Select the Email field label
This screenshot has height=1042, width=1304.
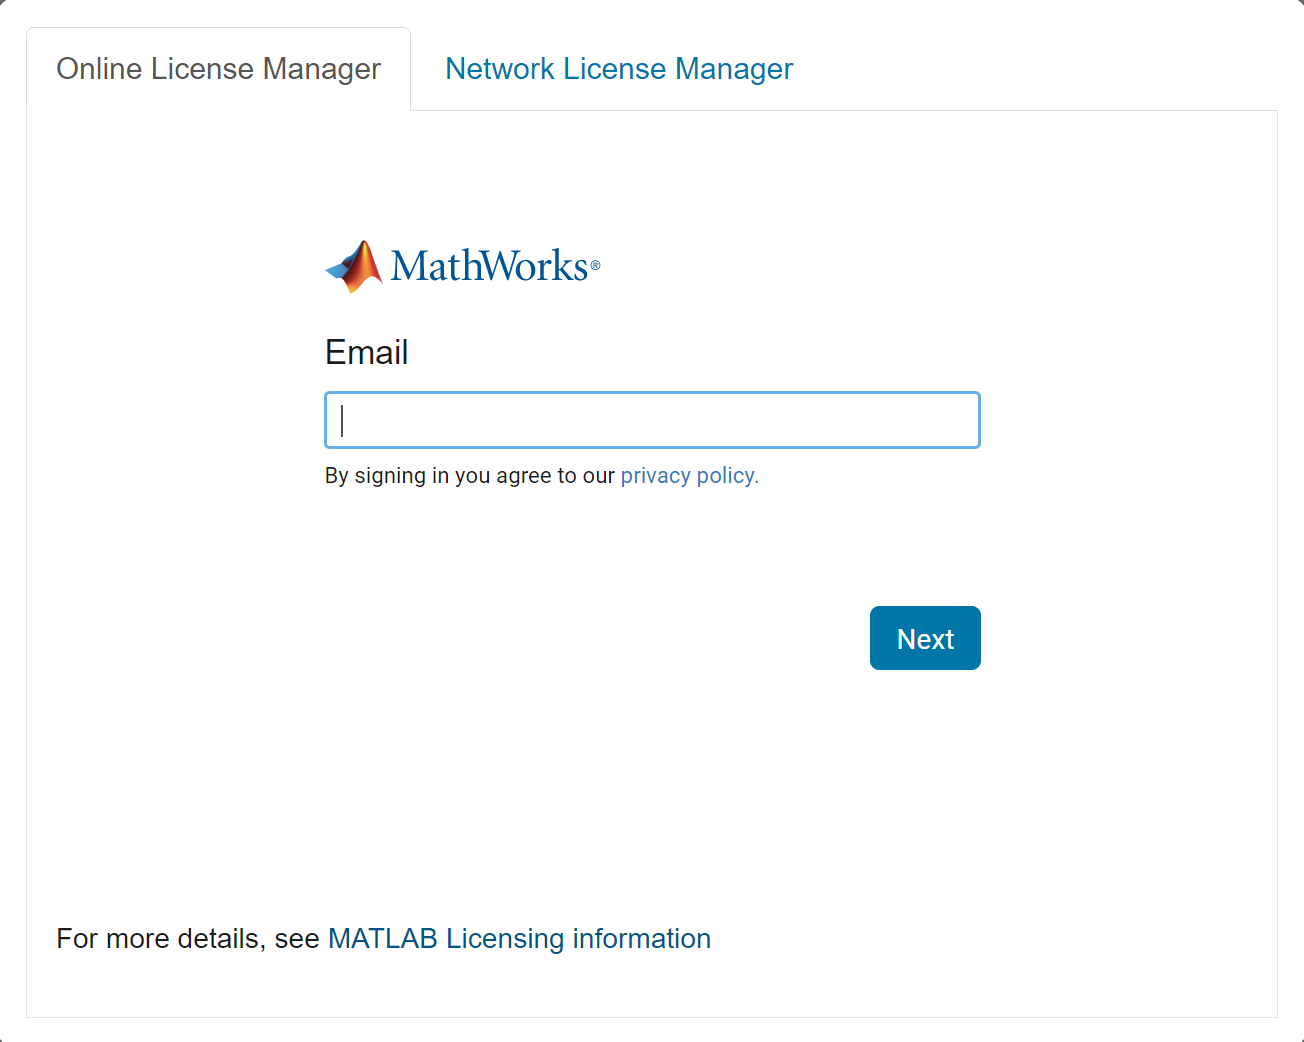[x=366, y=352]
